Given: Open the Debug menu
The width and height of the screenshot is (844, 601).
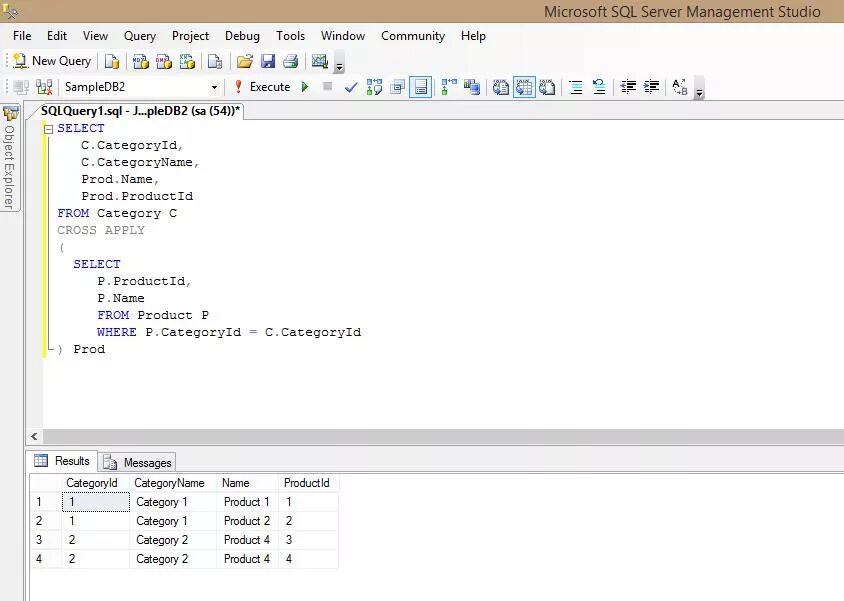Looking at the screenshot, I should tap(242, 36).
